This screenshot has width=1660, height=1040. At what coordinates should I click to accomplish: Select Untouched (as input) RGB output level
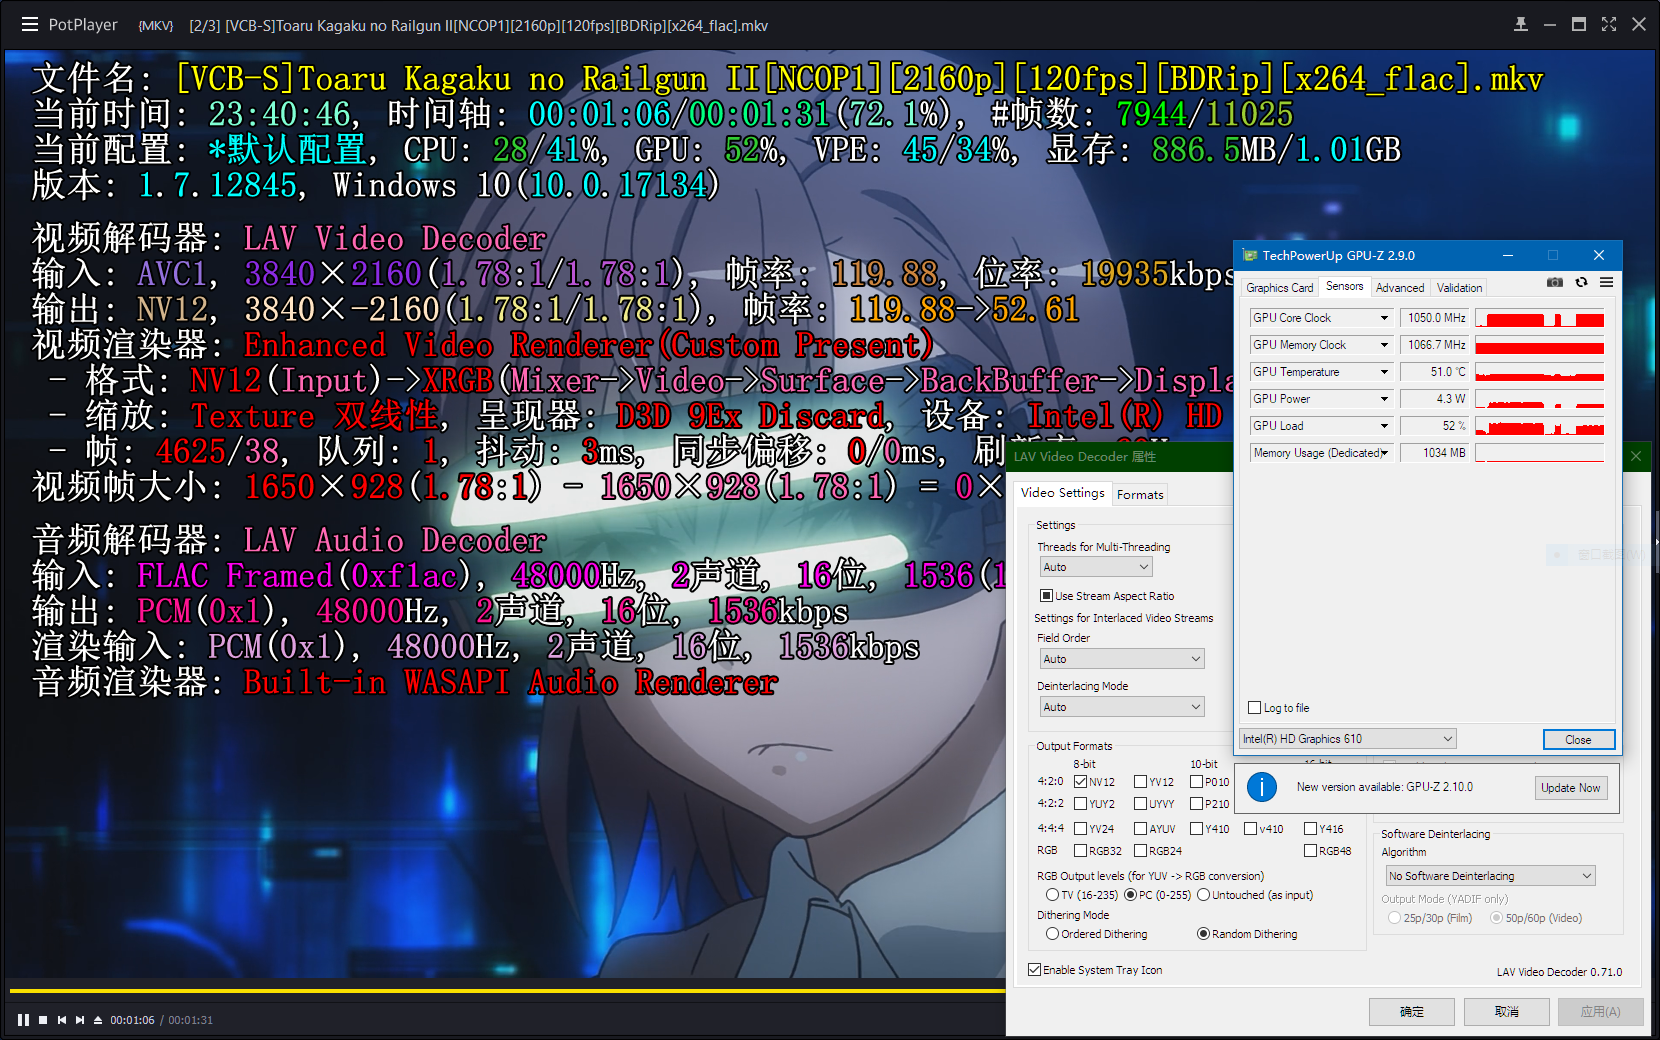[x=1204, y=895]
